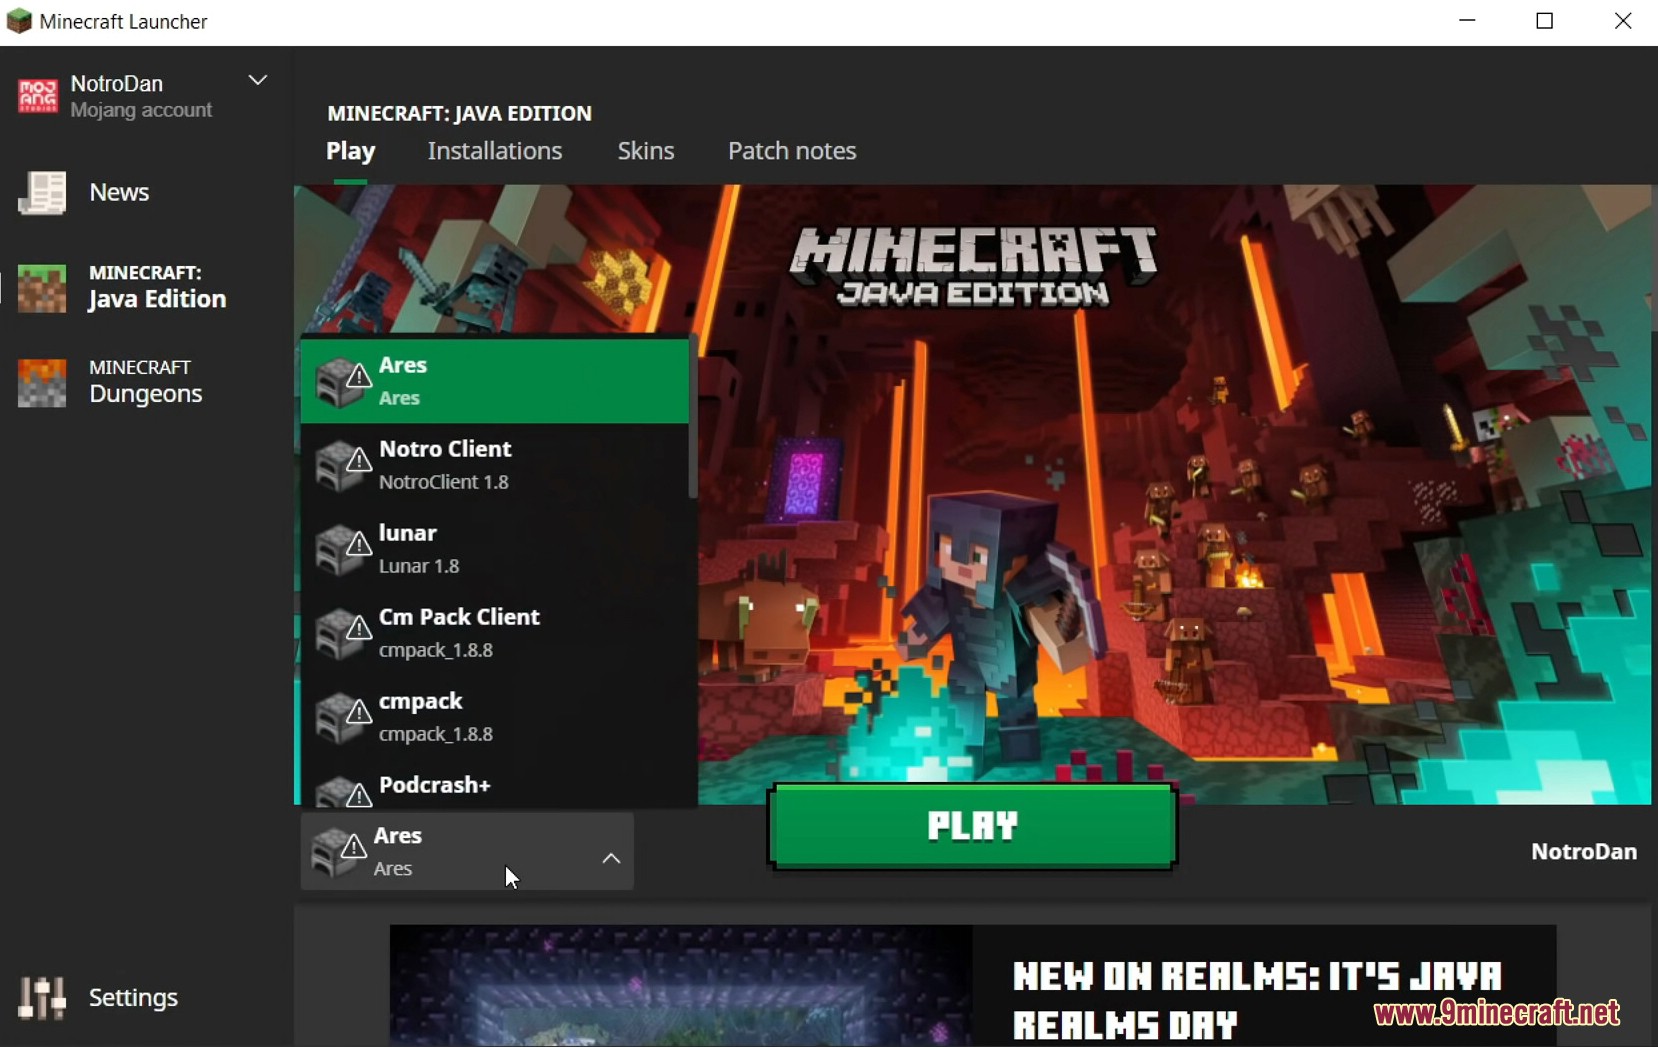Open the Skins tab
Image resolution: width=1658 pixels, height=1047 pixels.
coord(646,151)
